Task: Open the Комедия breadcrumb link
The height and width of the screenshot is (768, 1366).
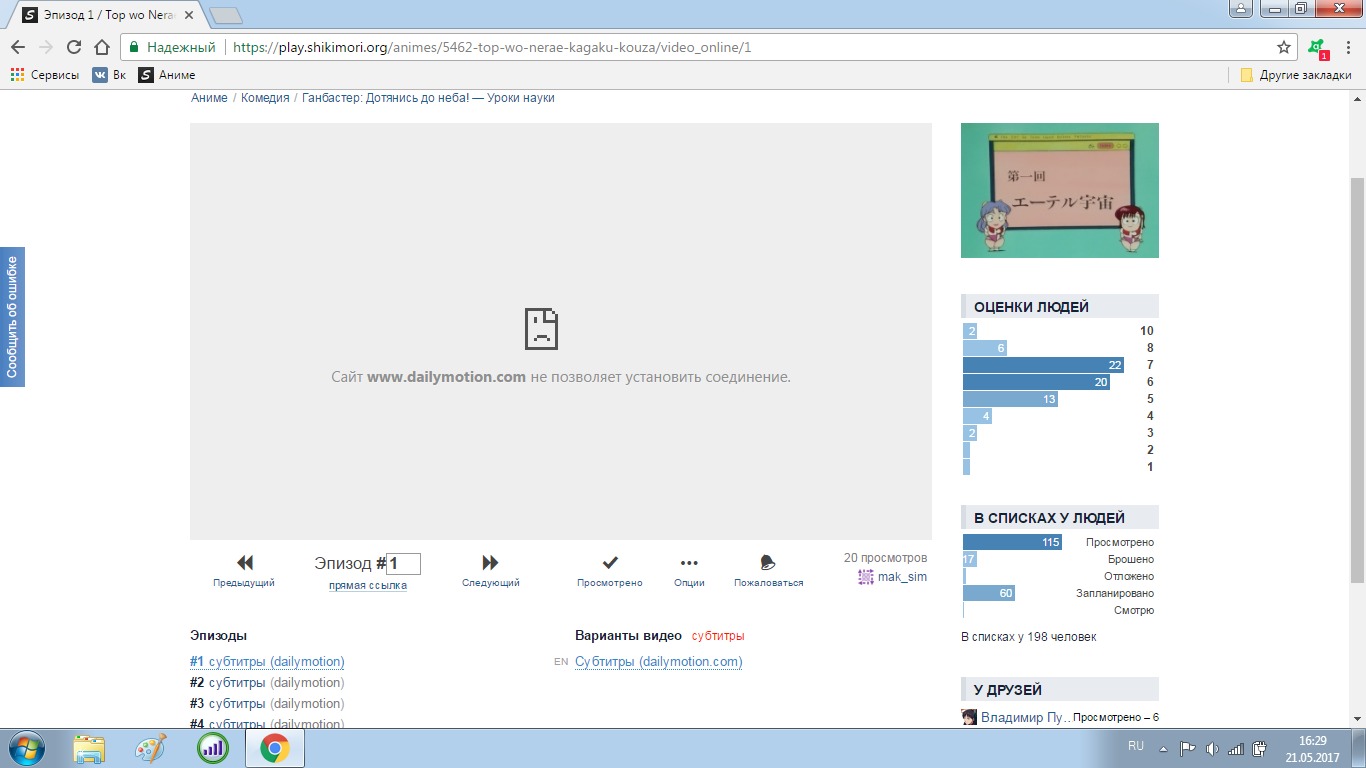Action: pos(265,98)
